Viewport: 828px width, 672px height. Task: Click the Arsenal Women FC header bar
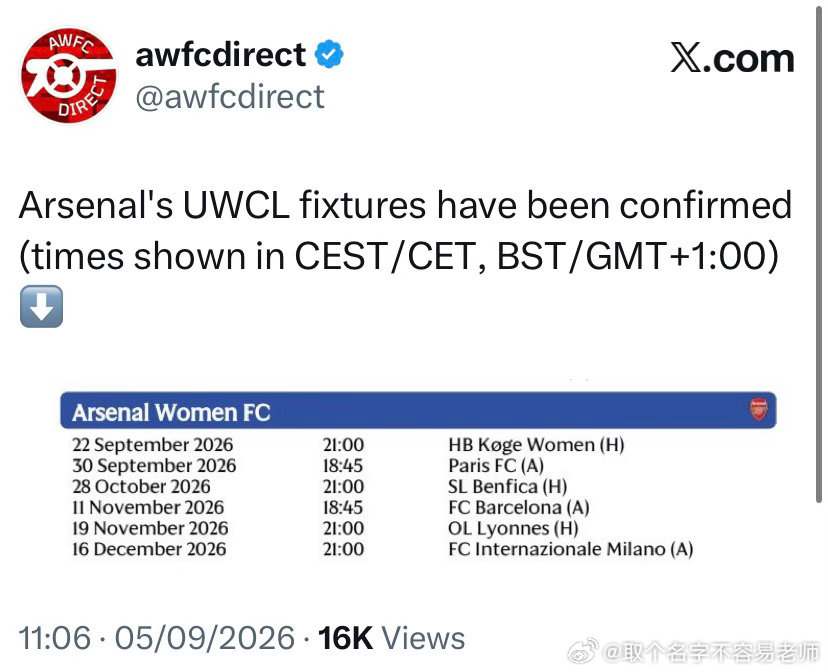pos(418,410)
